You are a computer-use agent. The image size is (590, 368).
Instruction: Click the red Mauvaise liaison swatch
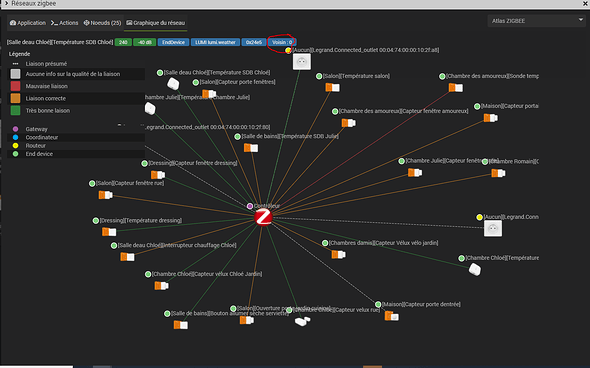15,86
